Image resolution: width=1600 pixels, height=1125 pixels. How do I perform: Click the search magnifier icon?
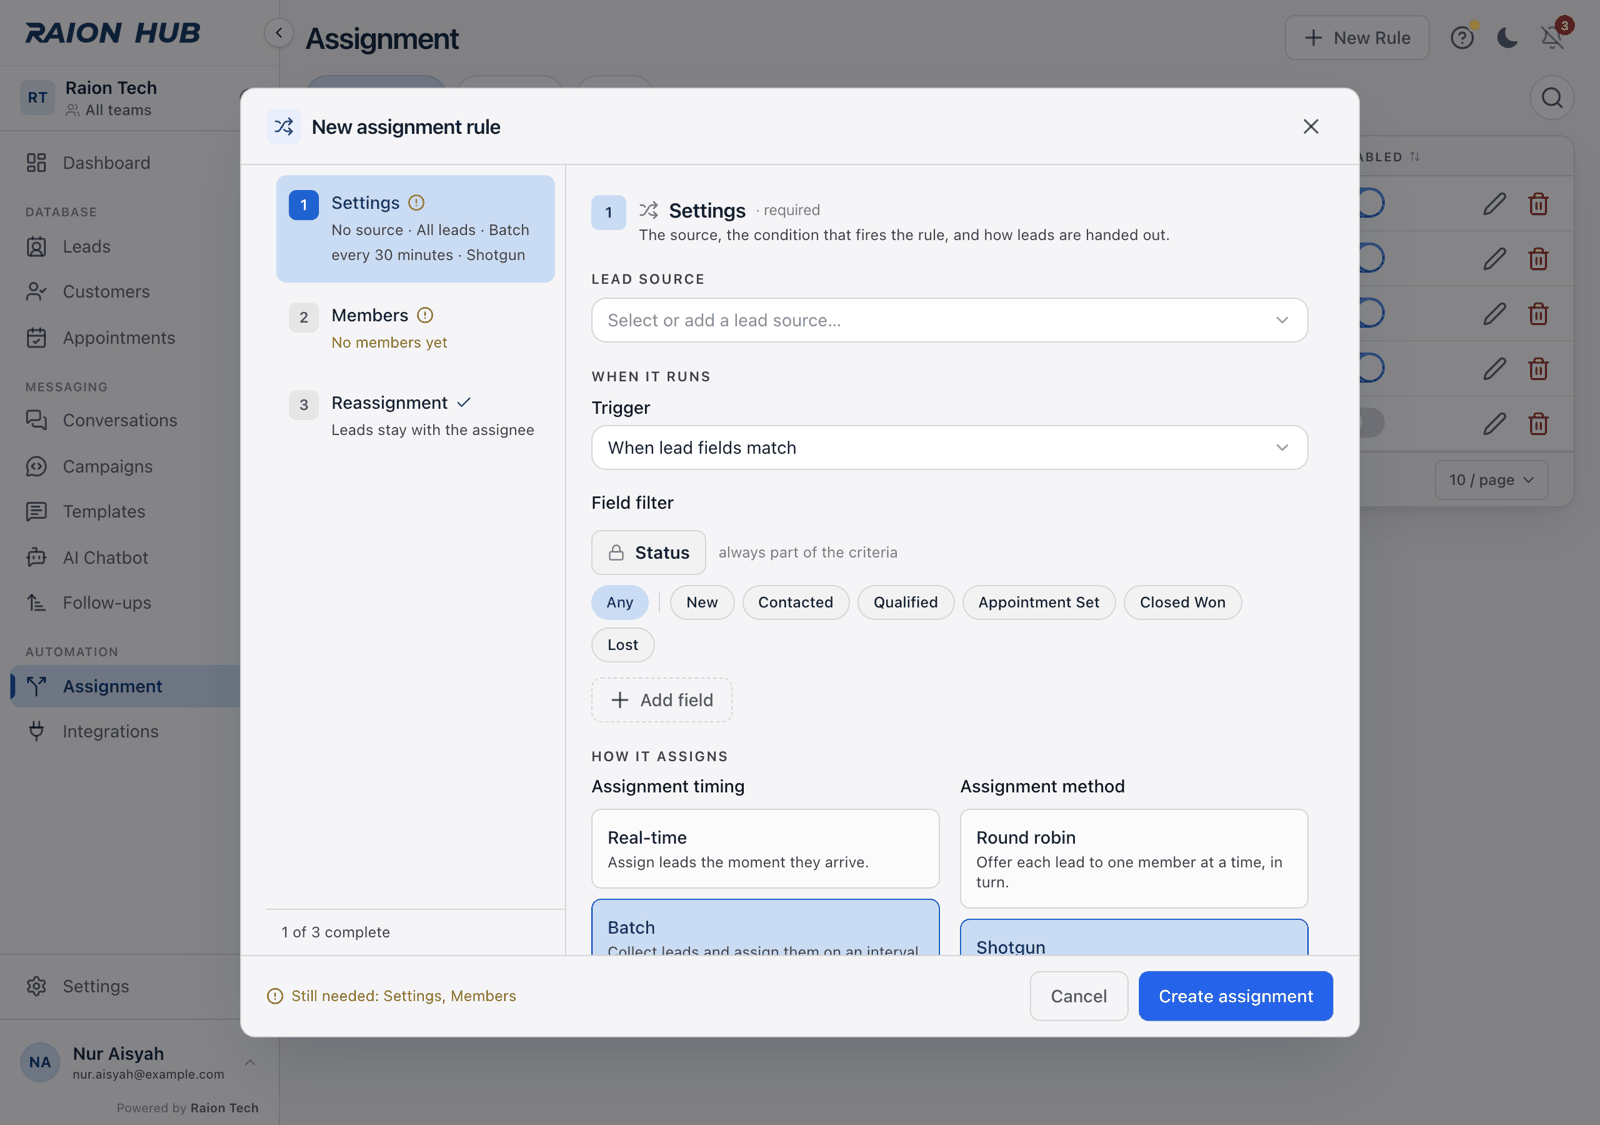pyautogui.click(x=1552, y=98)
